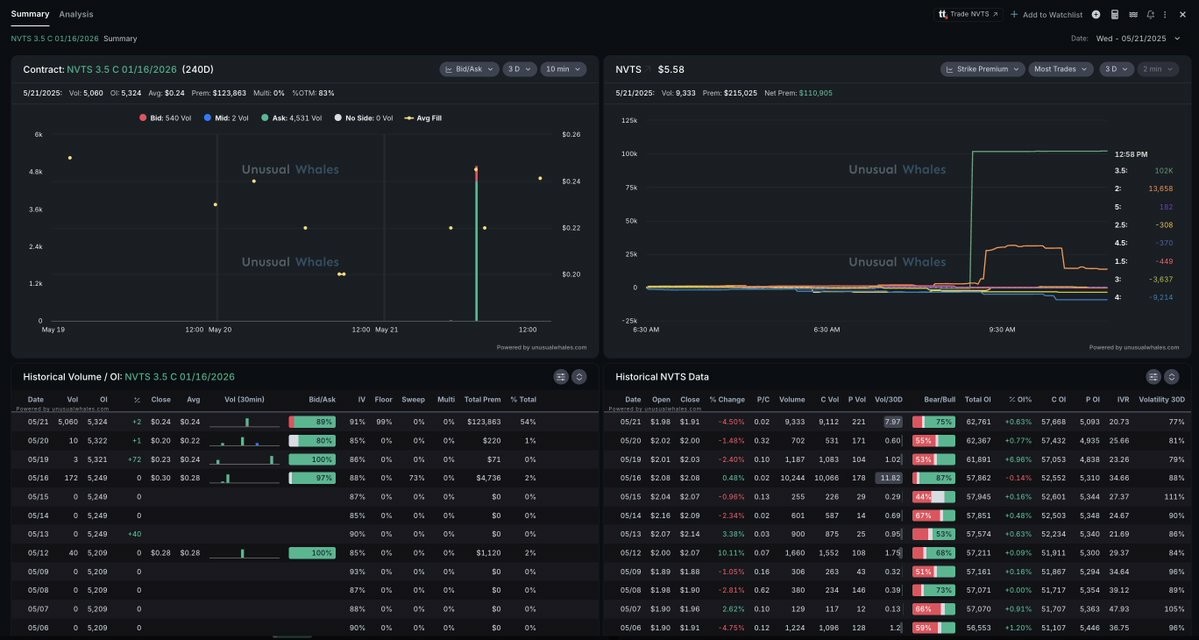Expand the Historical Volume / OI table

[x=579, y=377]
